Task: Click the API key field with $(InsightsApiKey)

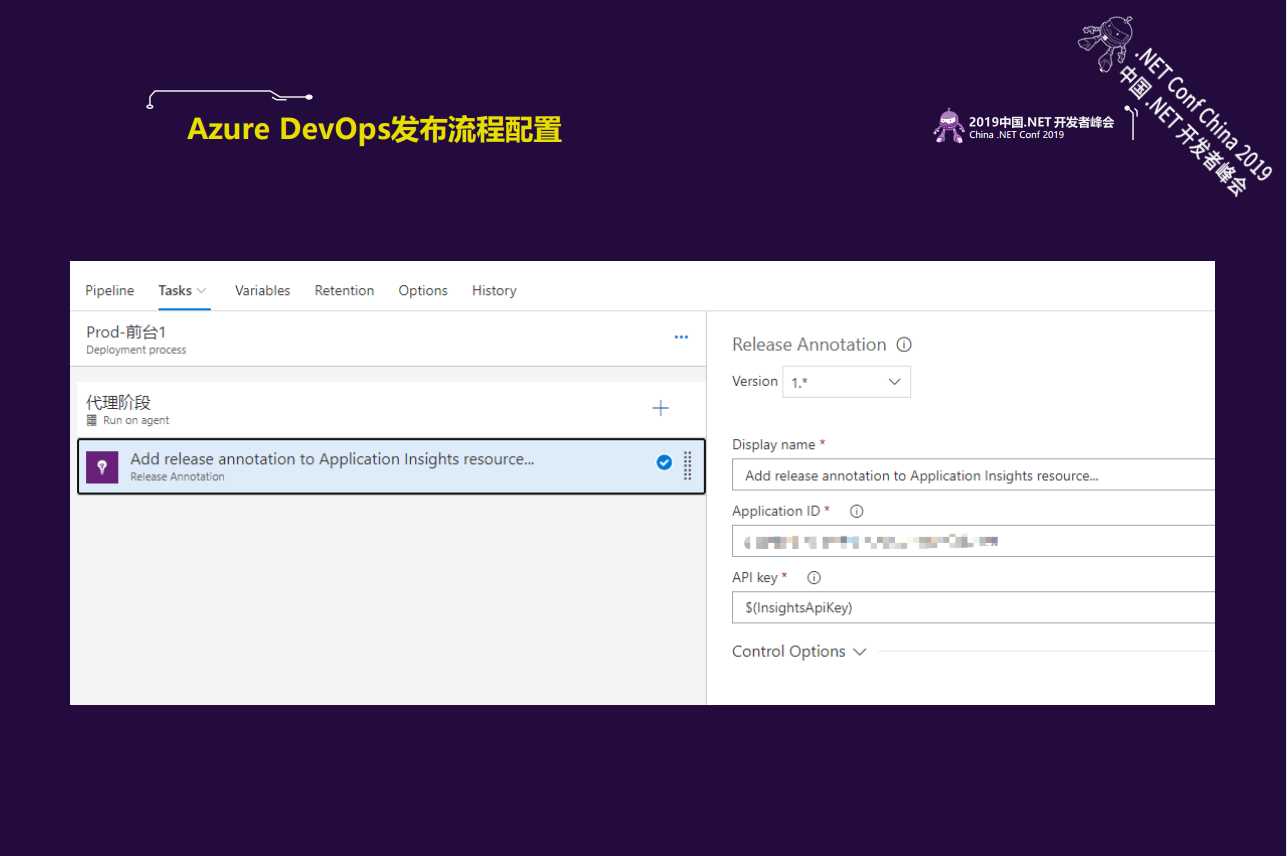Action: click(973, 607)
